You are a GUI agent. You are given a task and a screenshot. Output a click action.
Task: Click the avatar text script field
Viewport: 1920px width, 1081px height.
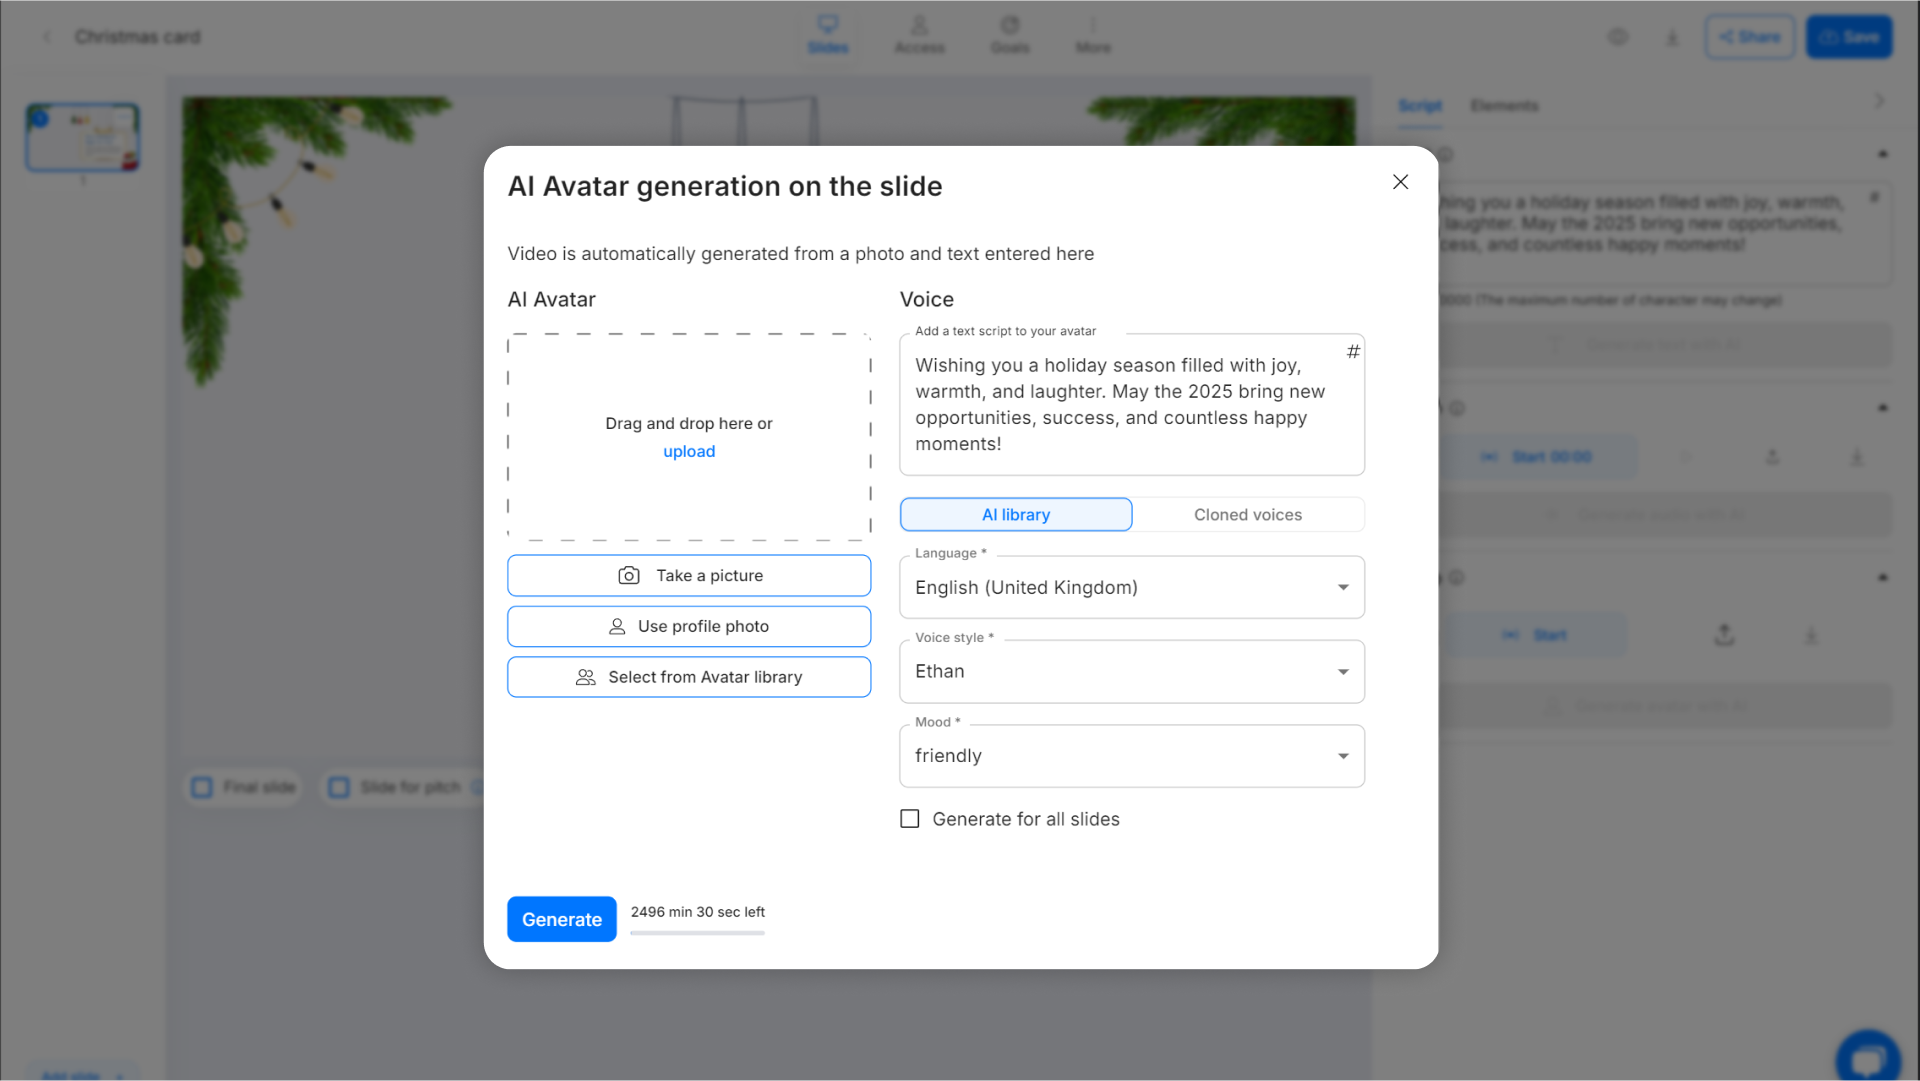click(x=1120, y=405)
